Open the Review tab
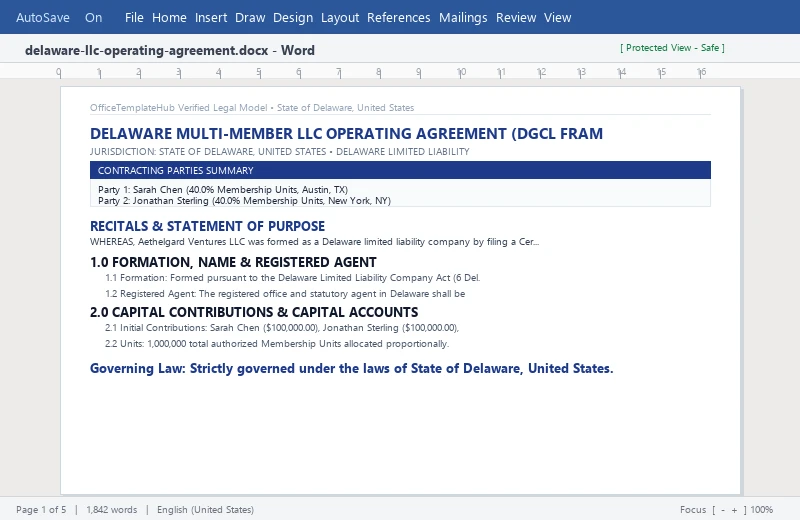This screenshot has height=520, width=800. pyautogui.click(x=516, y=17)
